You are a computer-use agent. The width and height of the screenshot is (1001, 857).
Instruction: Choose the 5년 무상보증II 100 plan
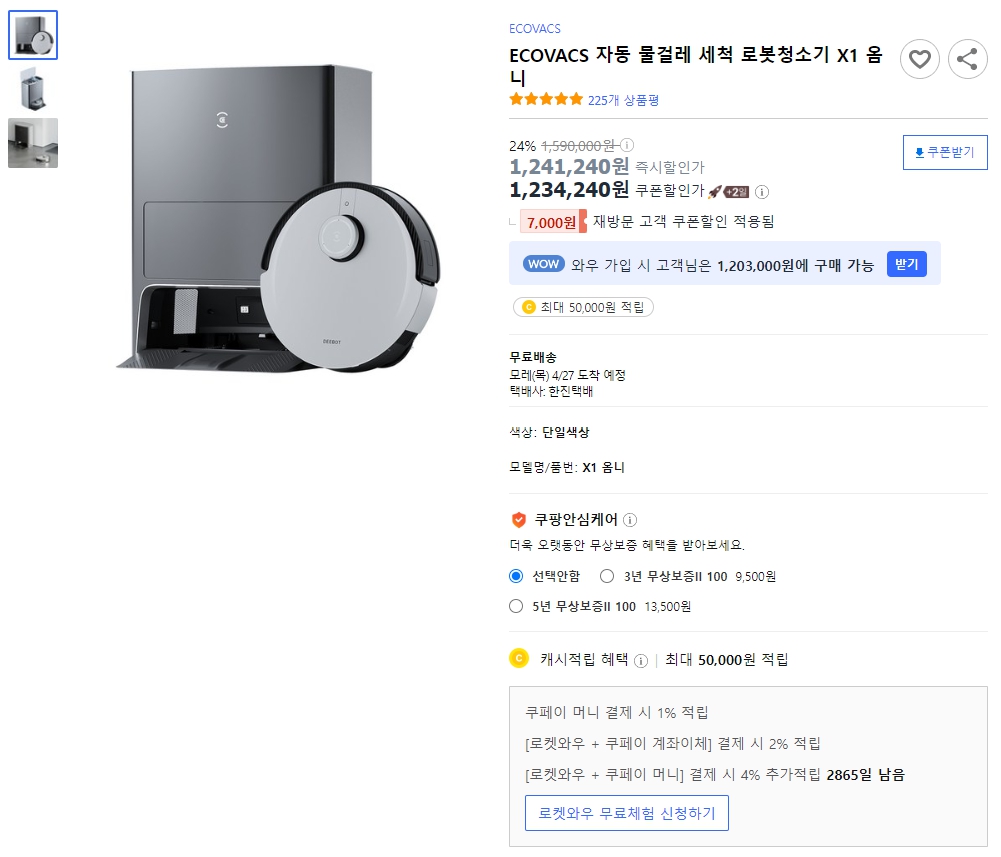516,606
